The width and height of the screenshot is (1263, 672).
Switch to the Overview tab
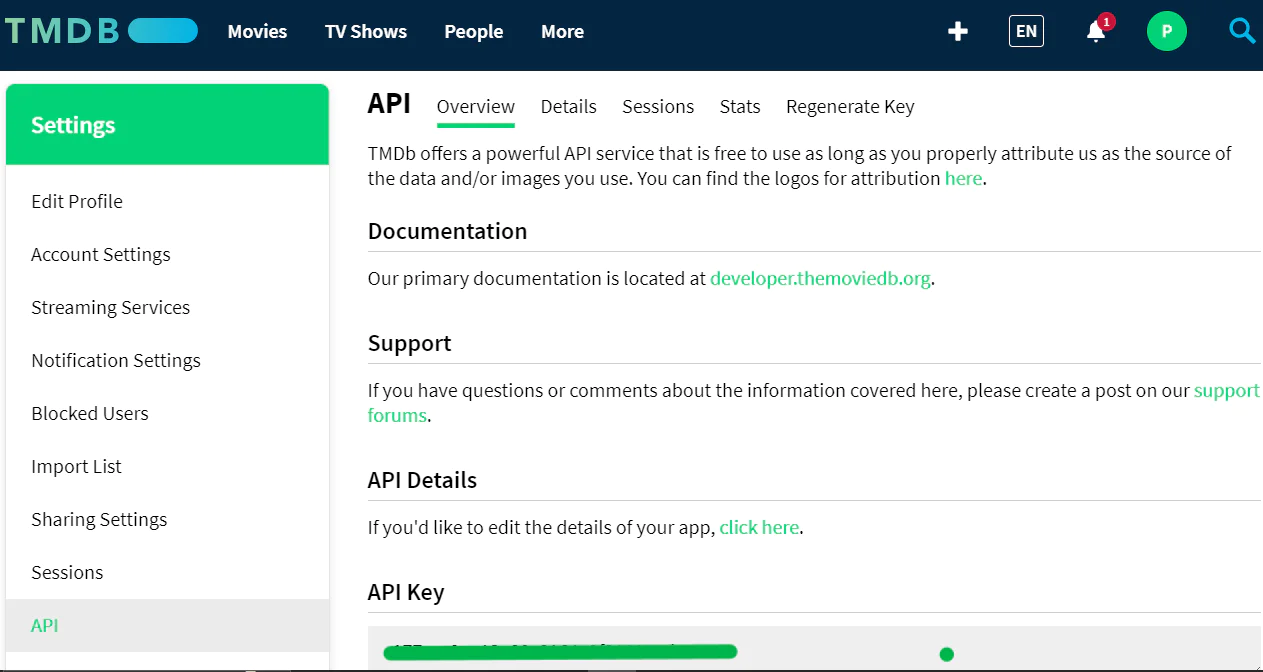pos(476,107)
